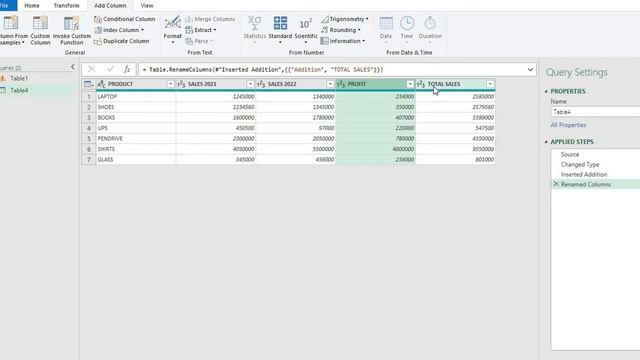Image resolution: width=640 pixels, height=360 pixels.
Task: Add a Custom Column
Action: point(40,30)
